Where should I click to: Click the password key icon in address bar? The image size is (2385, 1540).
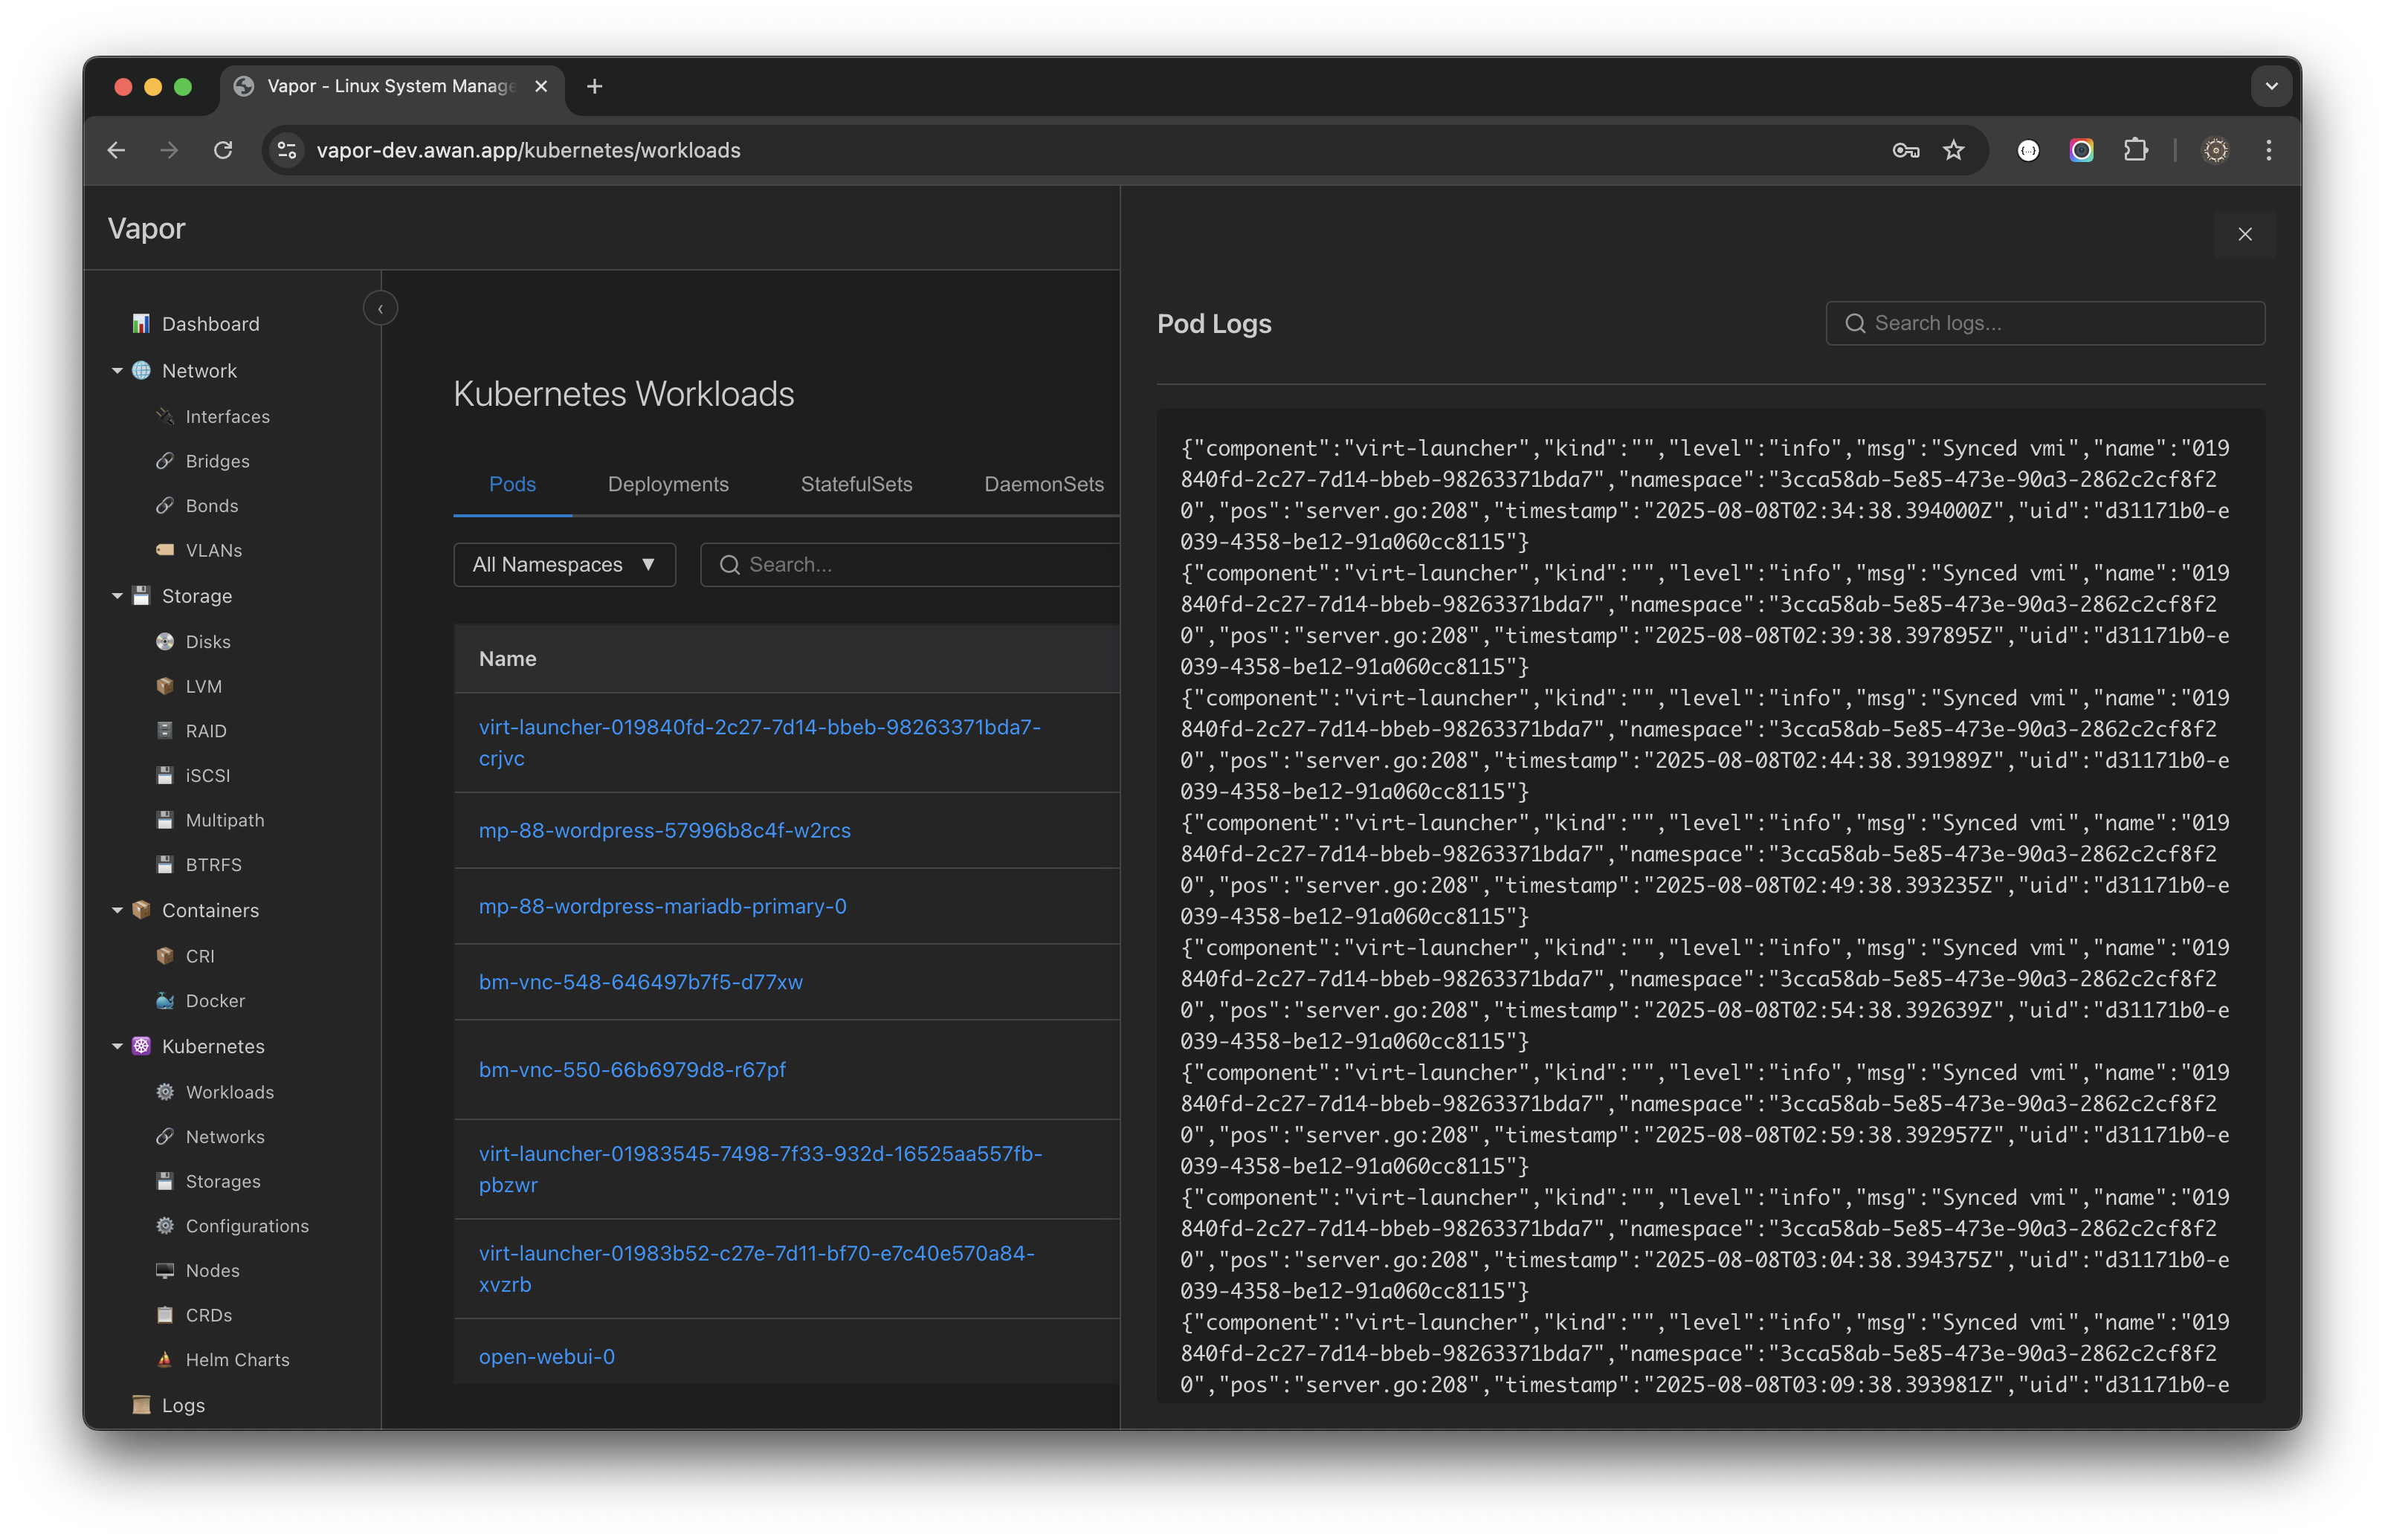(1905, 150)
